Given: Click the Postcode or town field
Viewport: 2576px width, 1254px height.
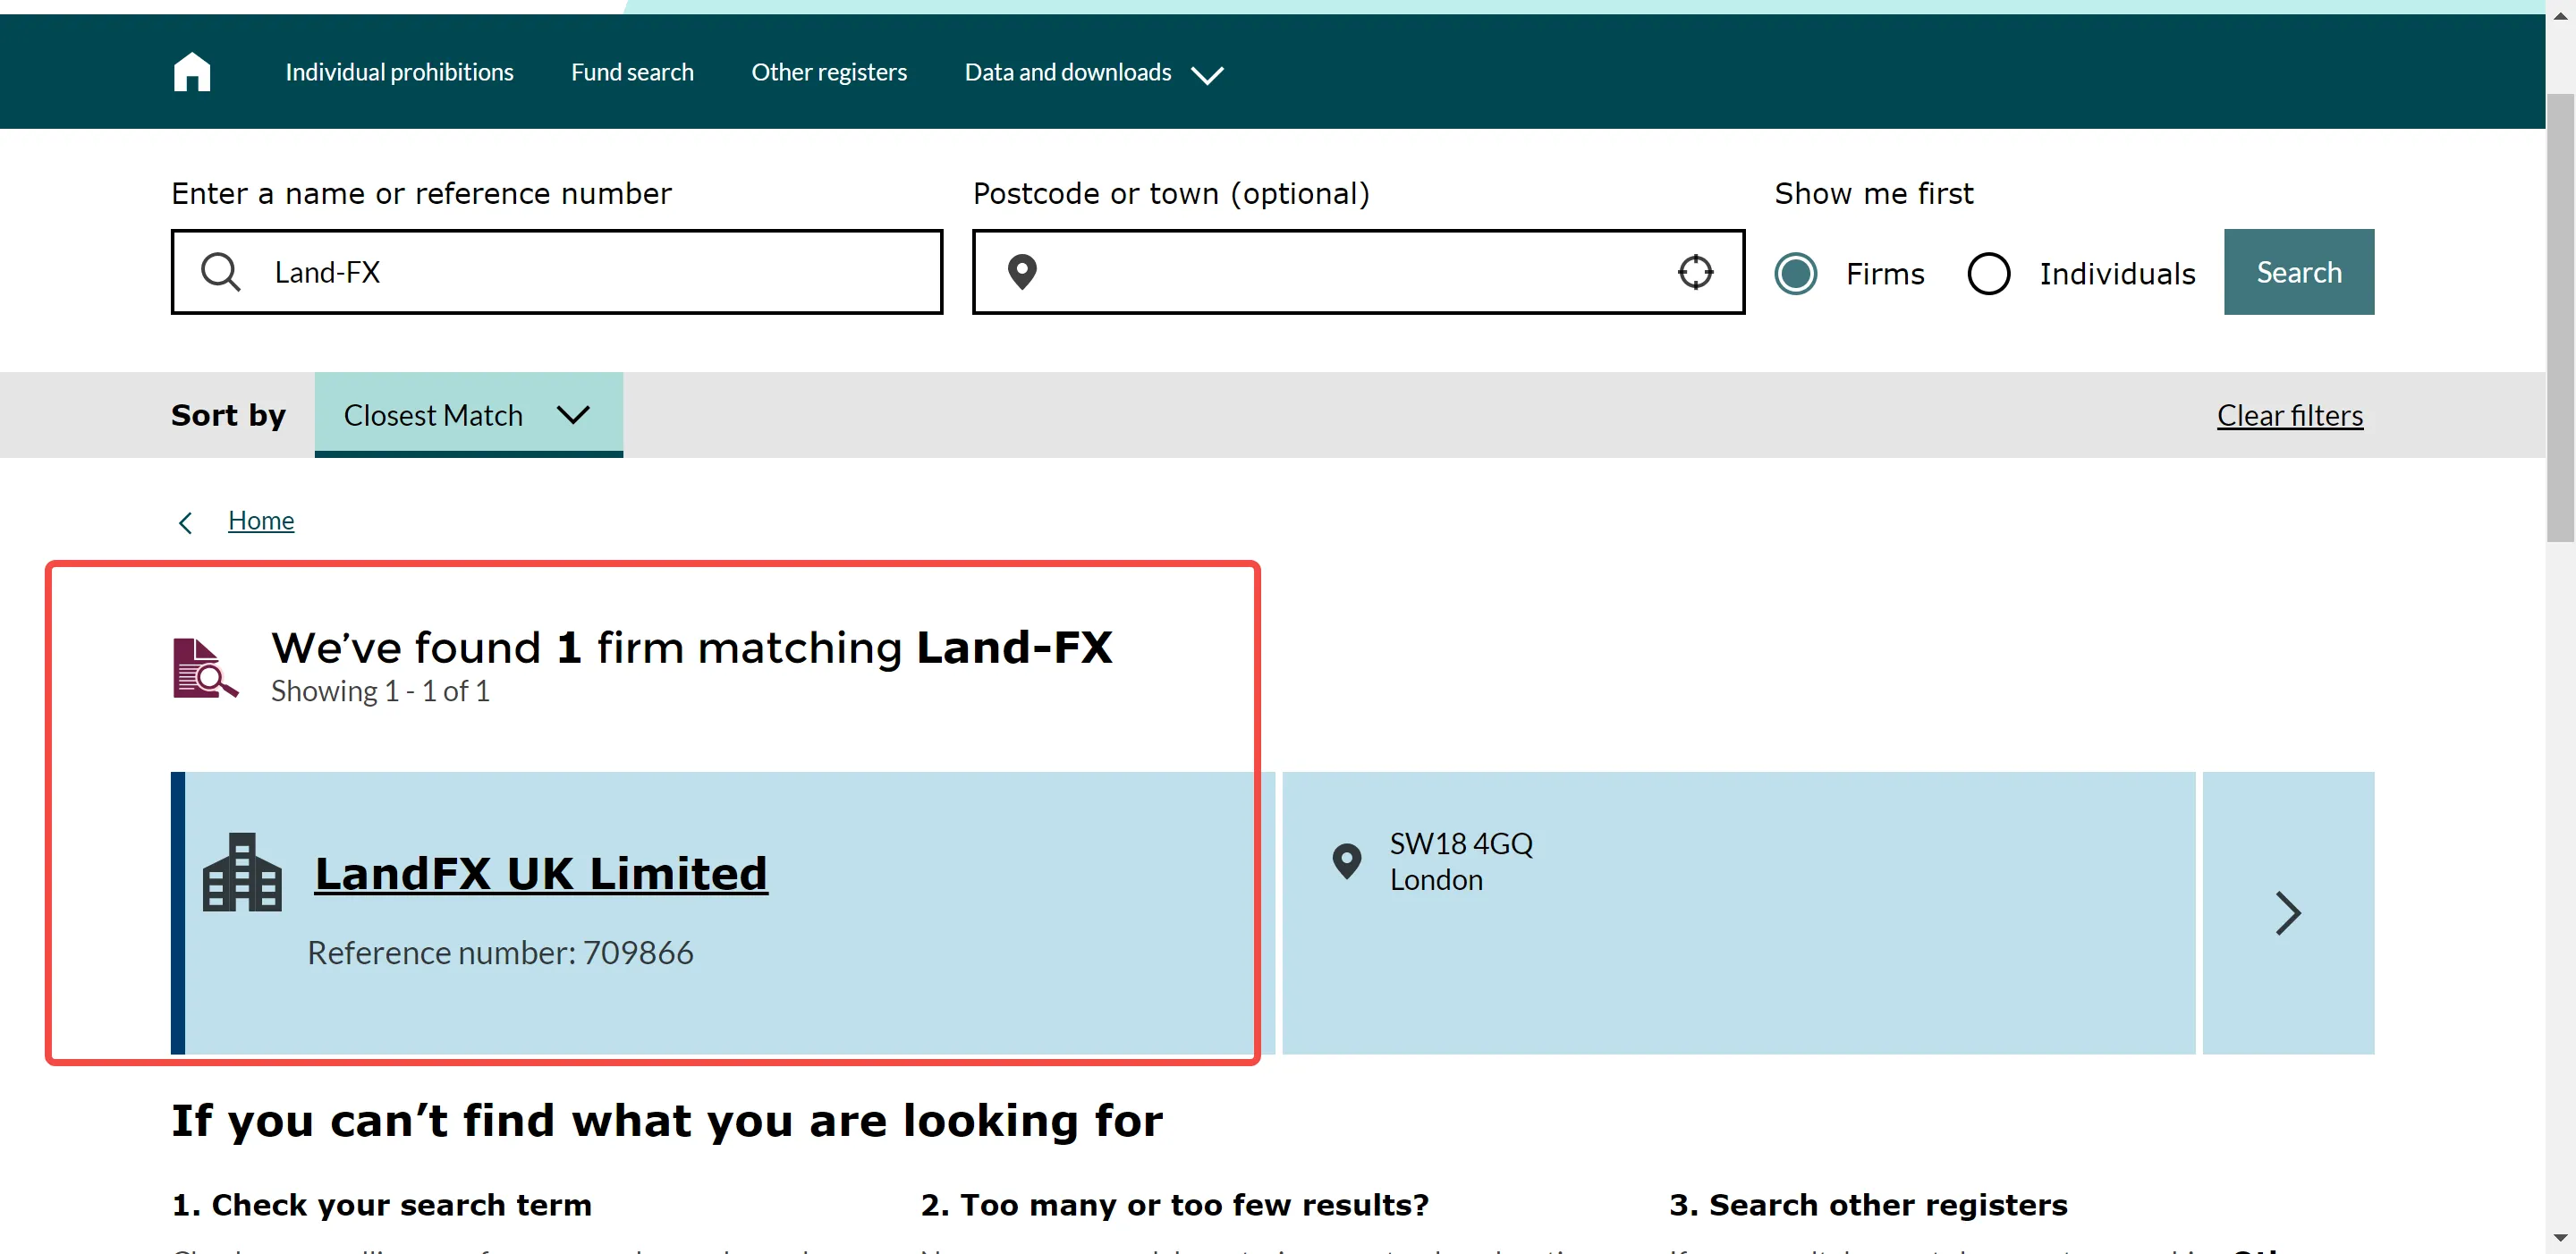Looking at the screenshot, I should tap(1358, 272).
